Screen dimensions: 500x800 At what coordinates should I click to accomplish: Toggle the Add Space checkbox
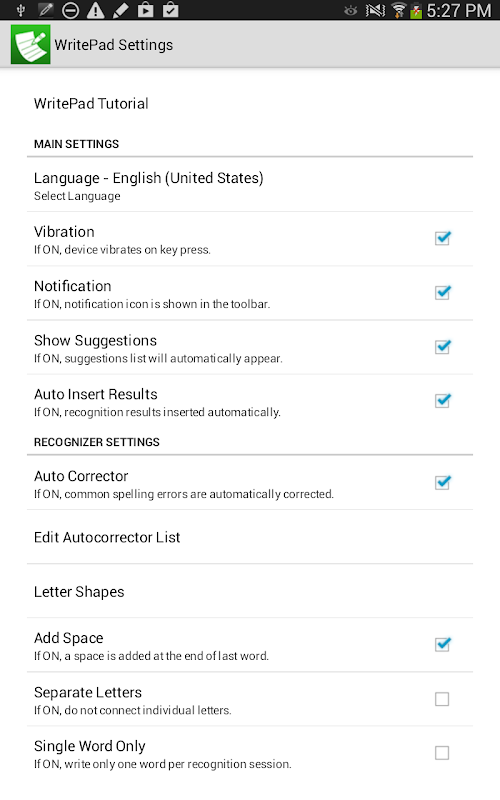pyautogui.click(x=442, y=644)
